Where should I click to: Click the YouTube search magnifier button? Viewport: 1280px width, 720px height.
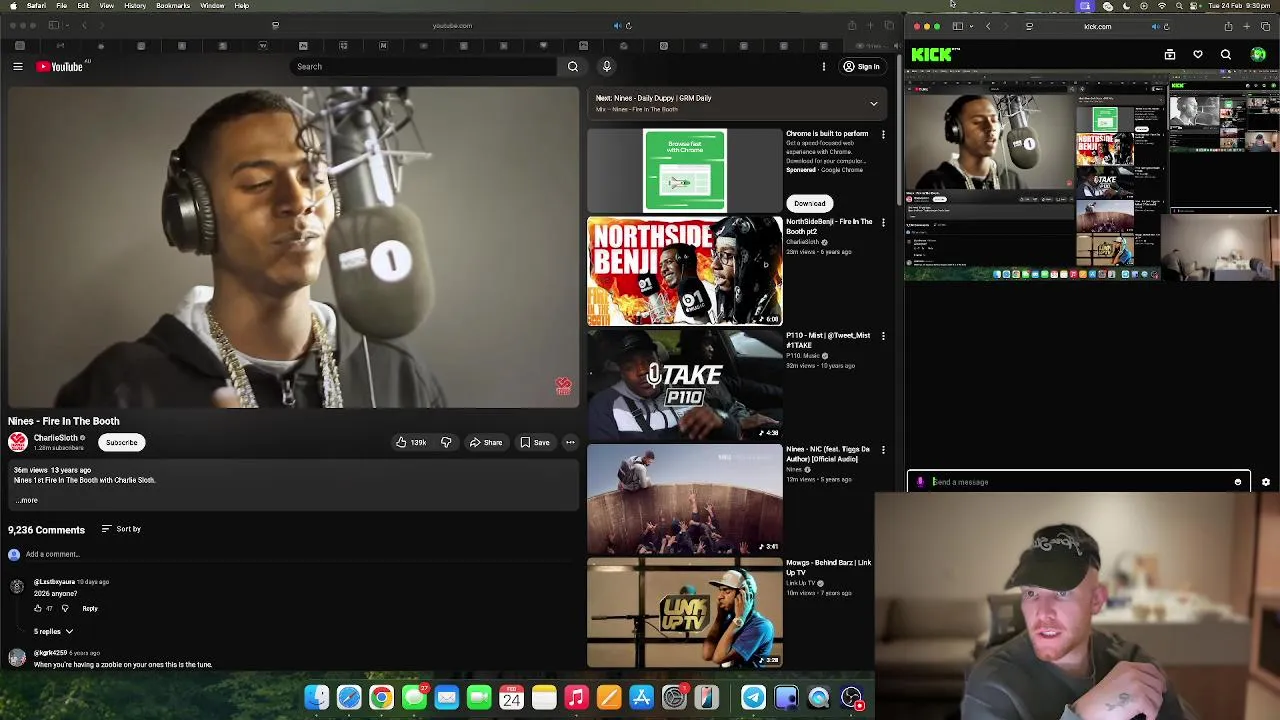[x=573, y=67]
